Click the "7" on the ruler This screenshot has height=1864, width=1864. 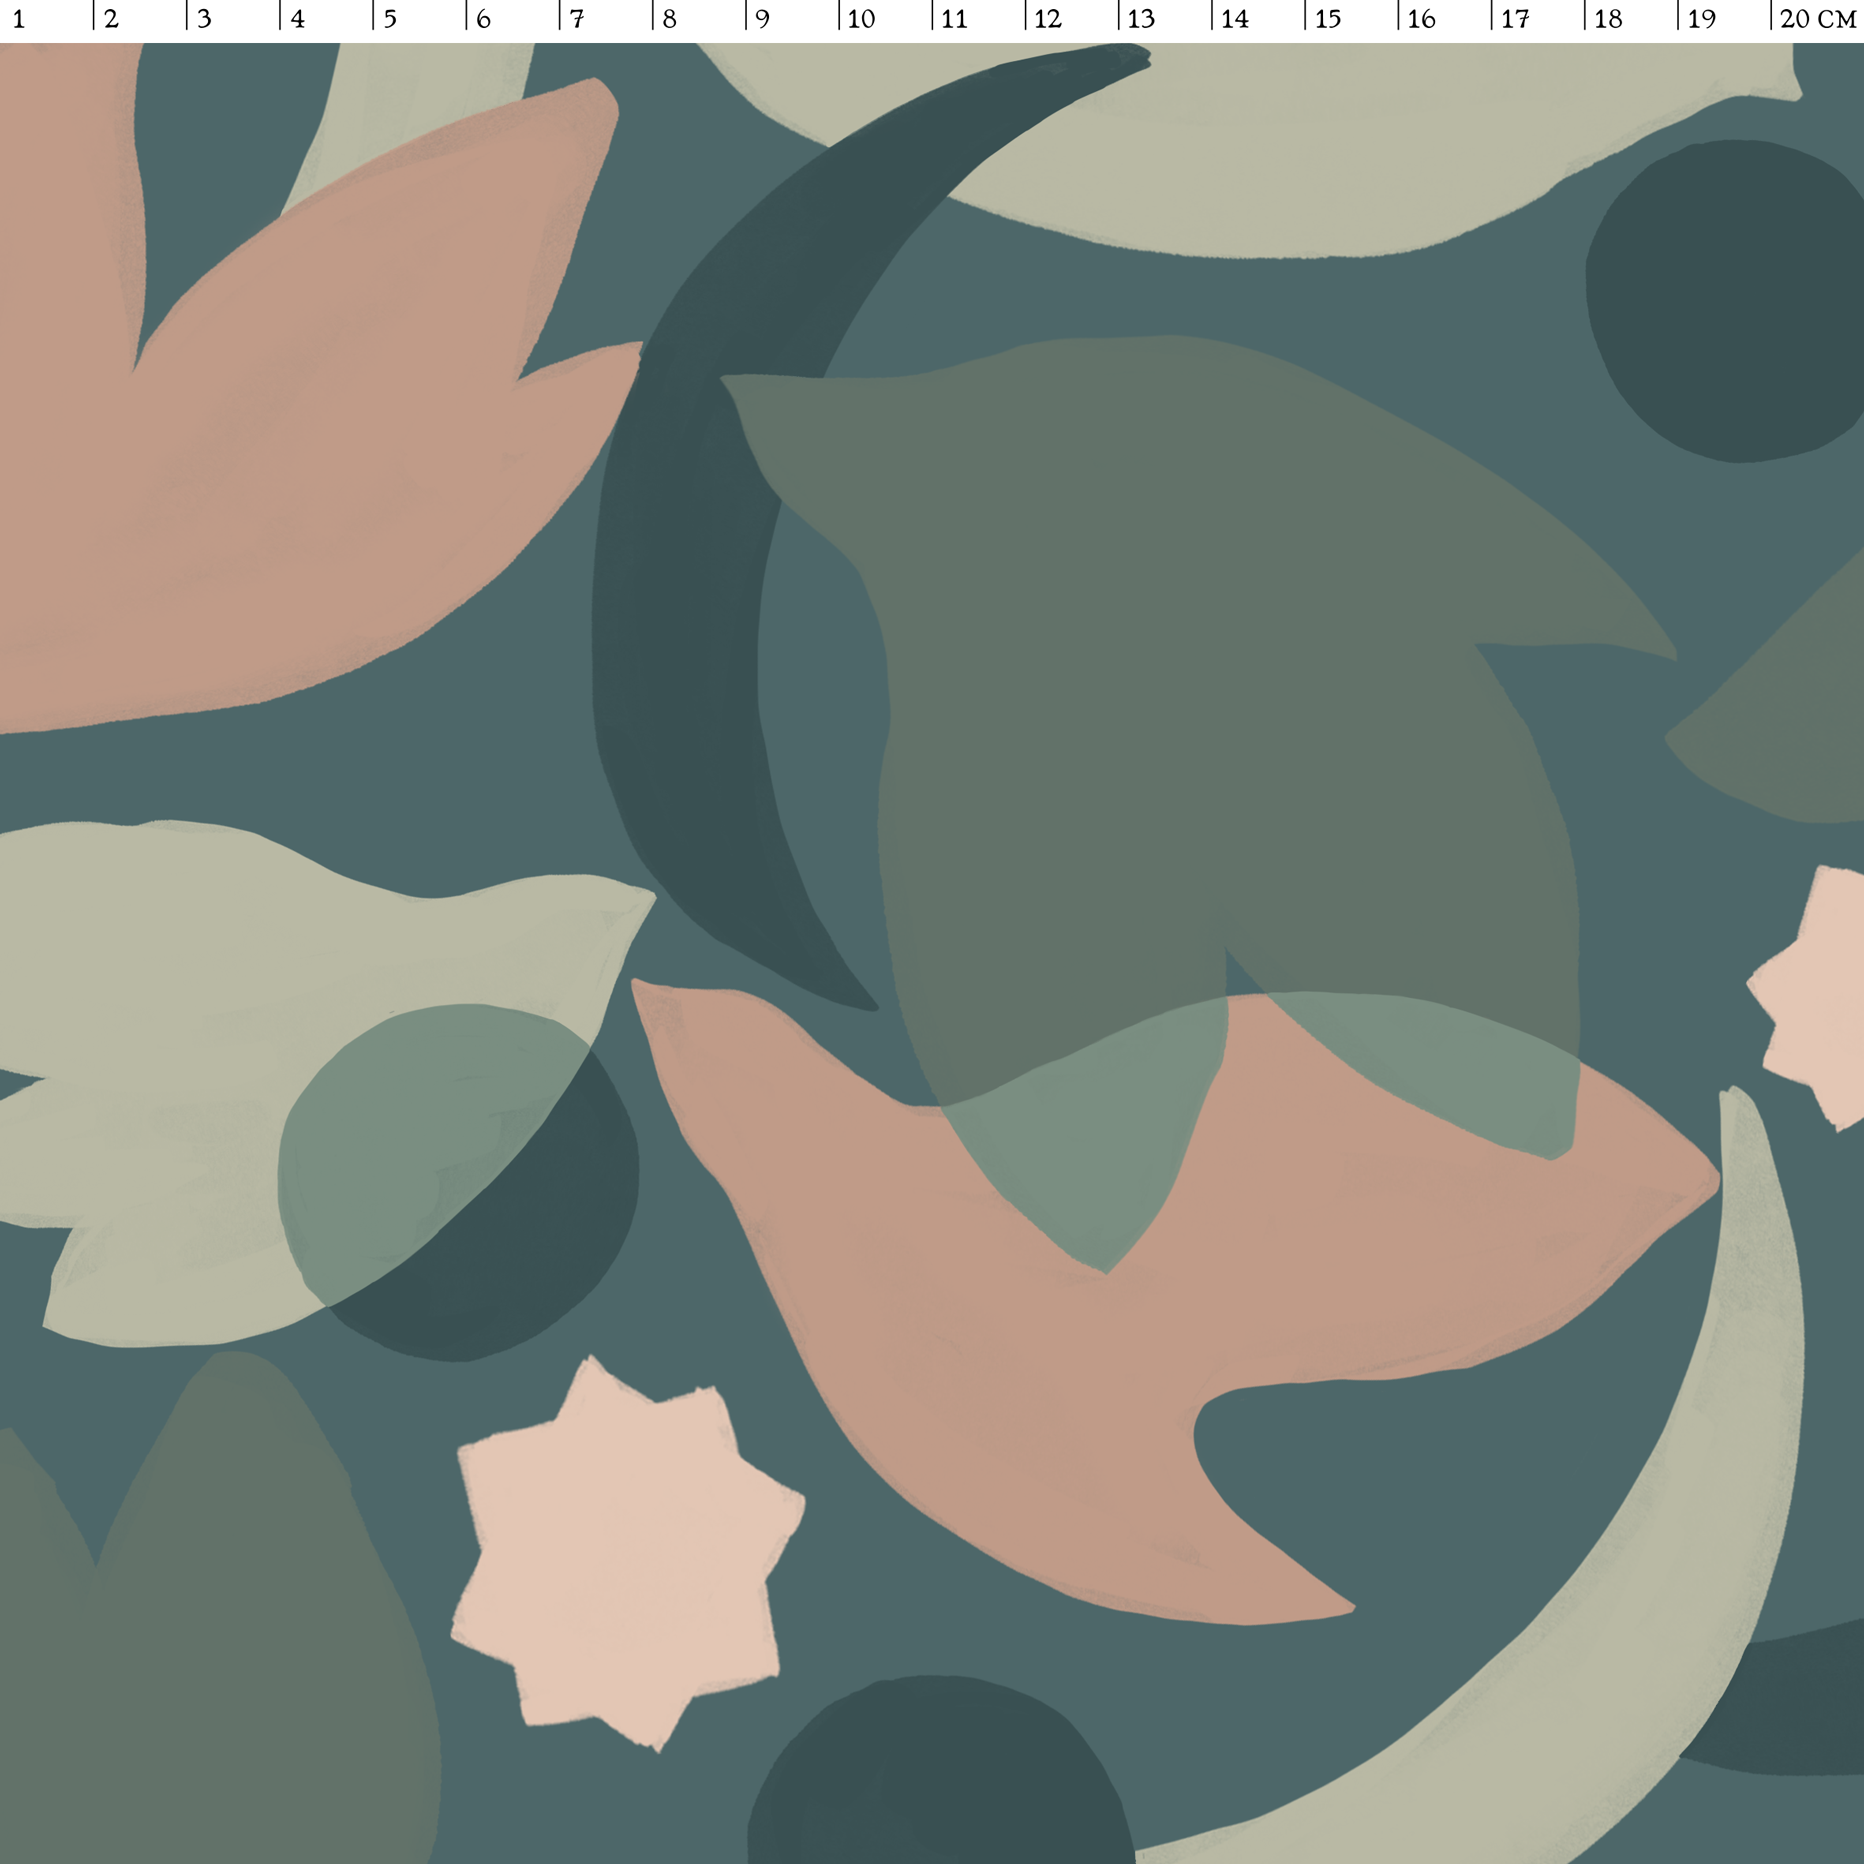tap(577, 19)
